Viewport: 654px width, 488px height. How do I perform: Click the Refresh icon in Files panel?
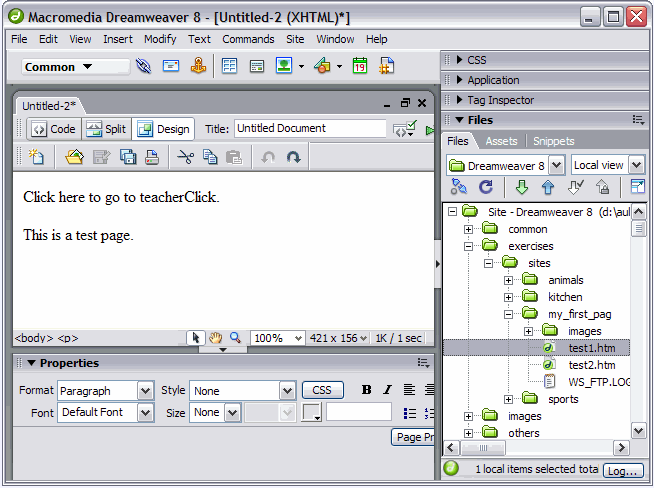click(x=485, y=187)
